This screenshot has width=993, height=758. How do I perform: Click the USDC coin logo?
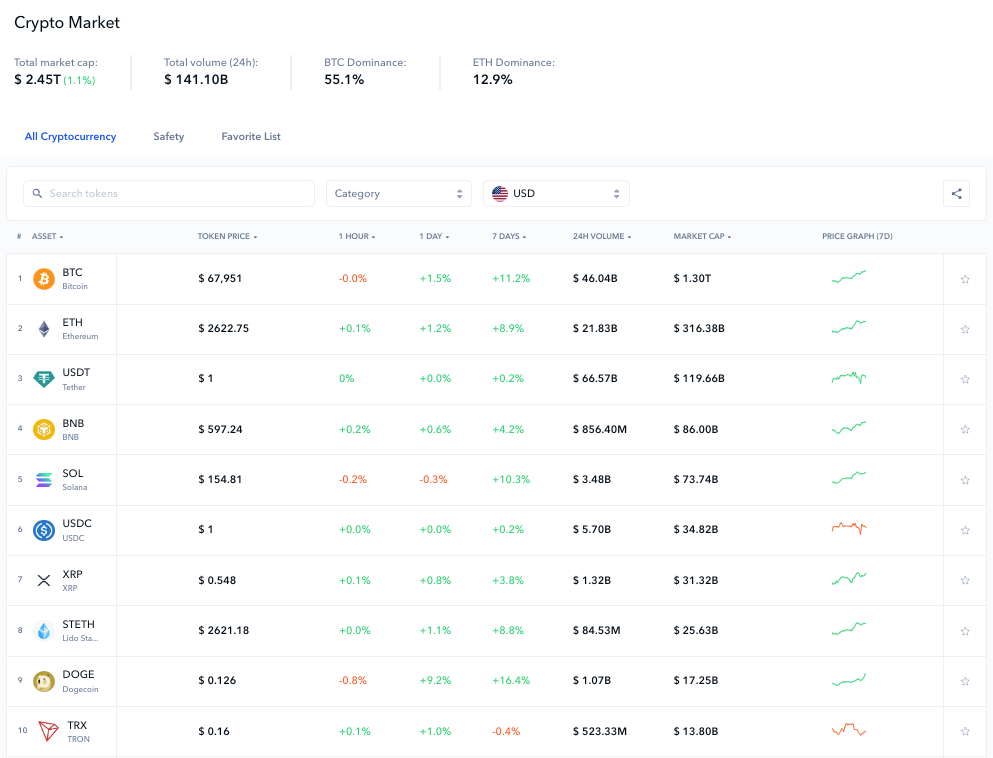44,530
